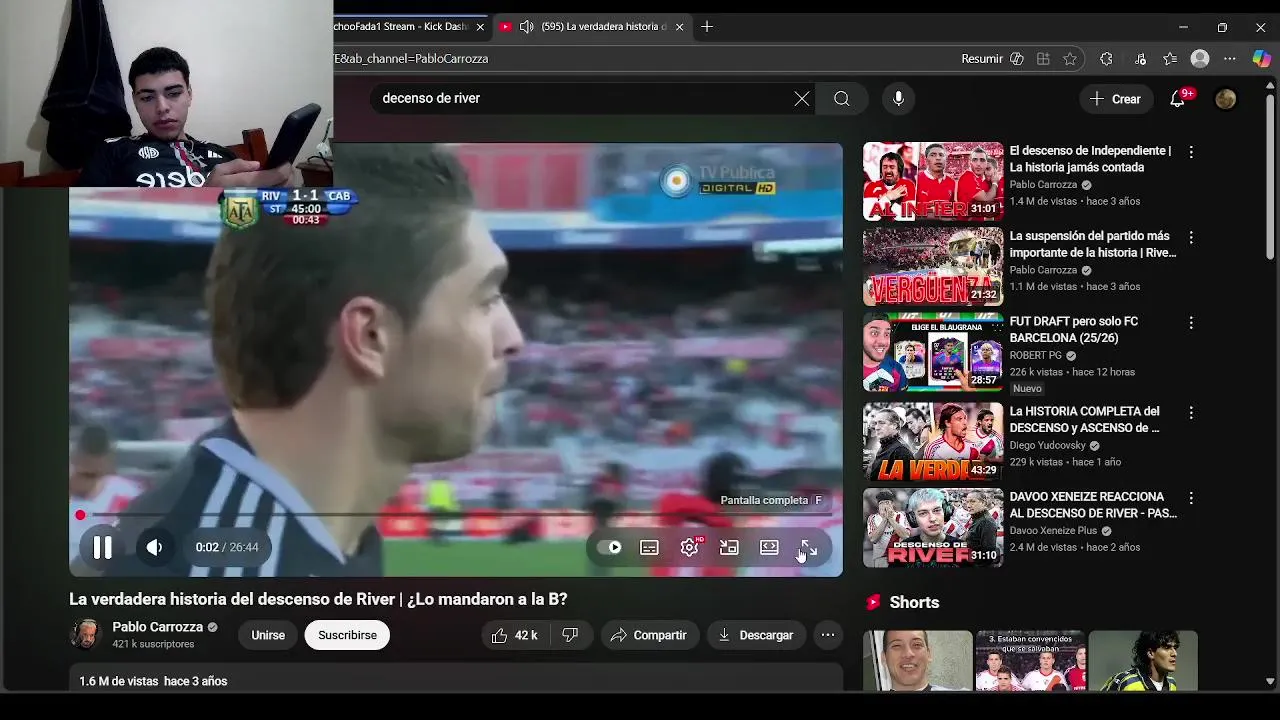This screenshot has height=720, width=1280.
Task: Pause the video playback
Action: [x=102, y=547]
